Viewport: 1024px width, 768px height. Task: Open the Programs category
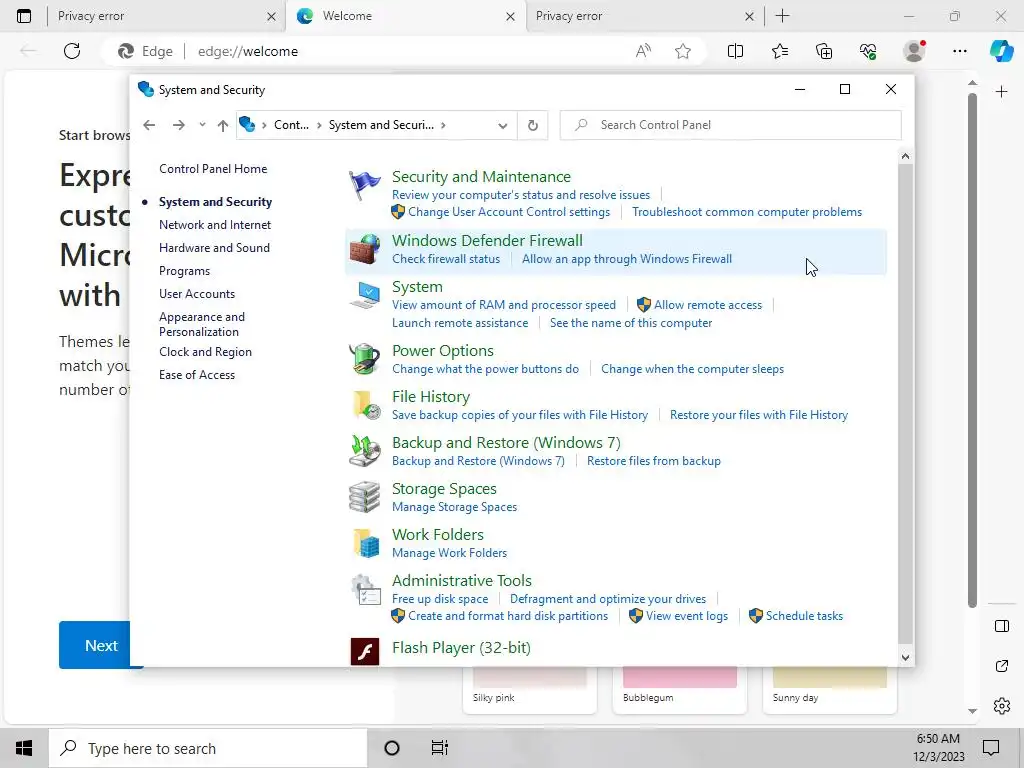coord(184,271)
